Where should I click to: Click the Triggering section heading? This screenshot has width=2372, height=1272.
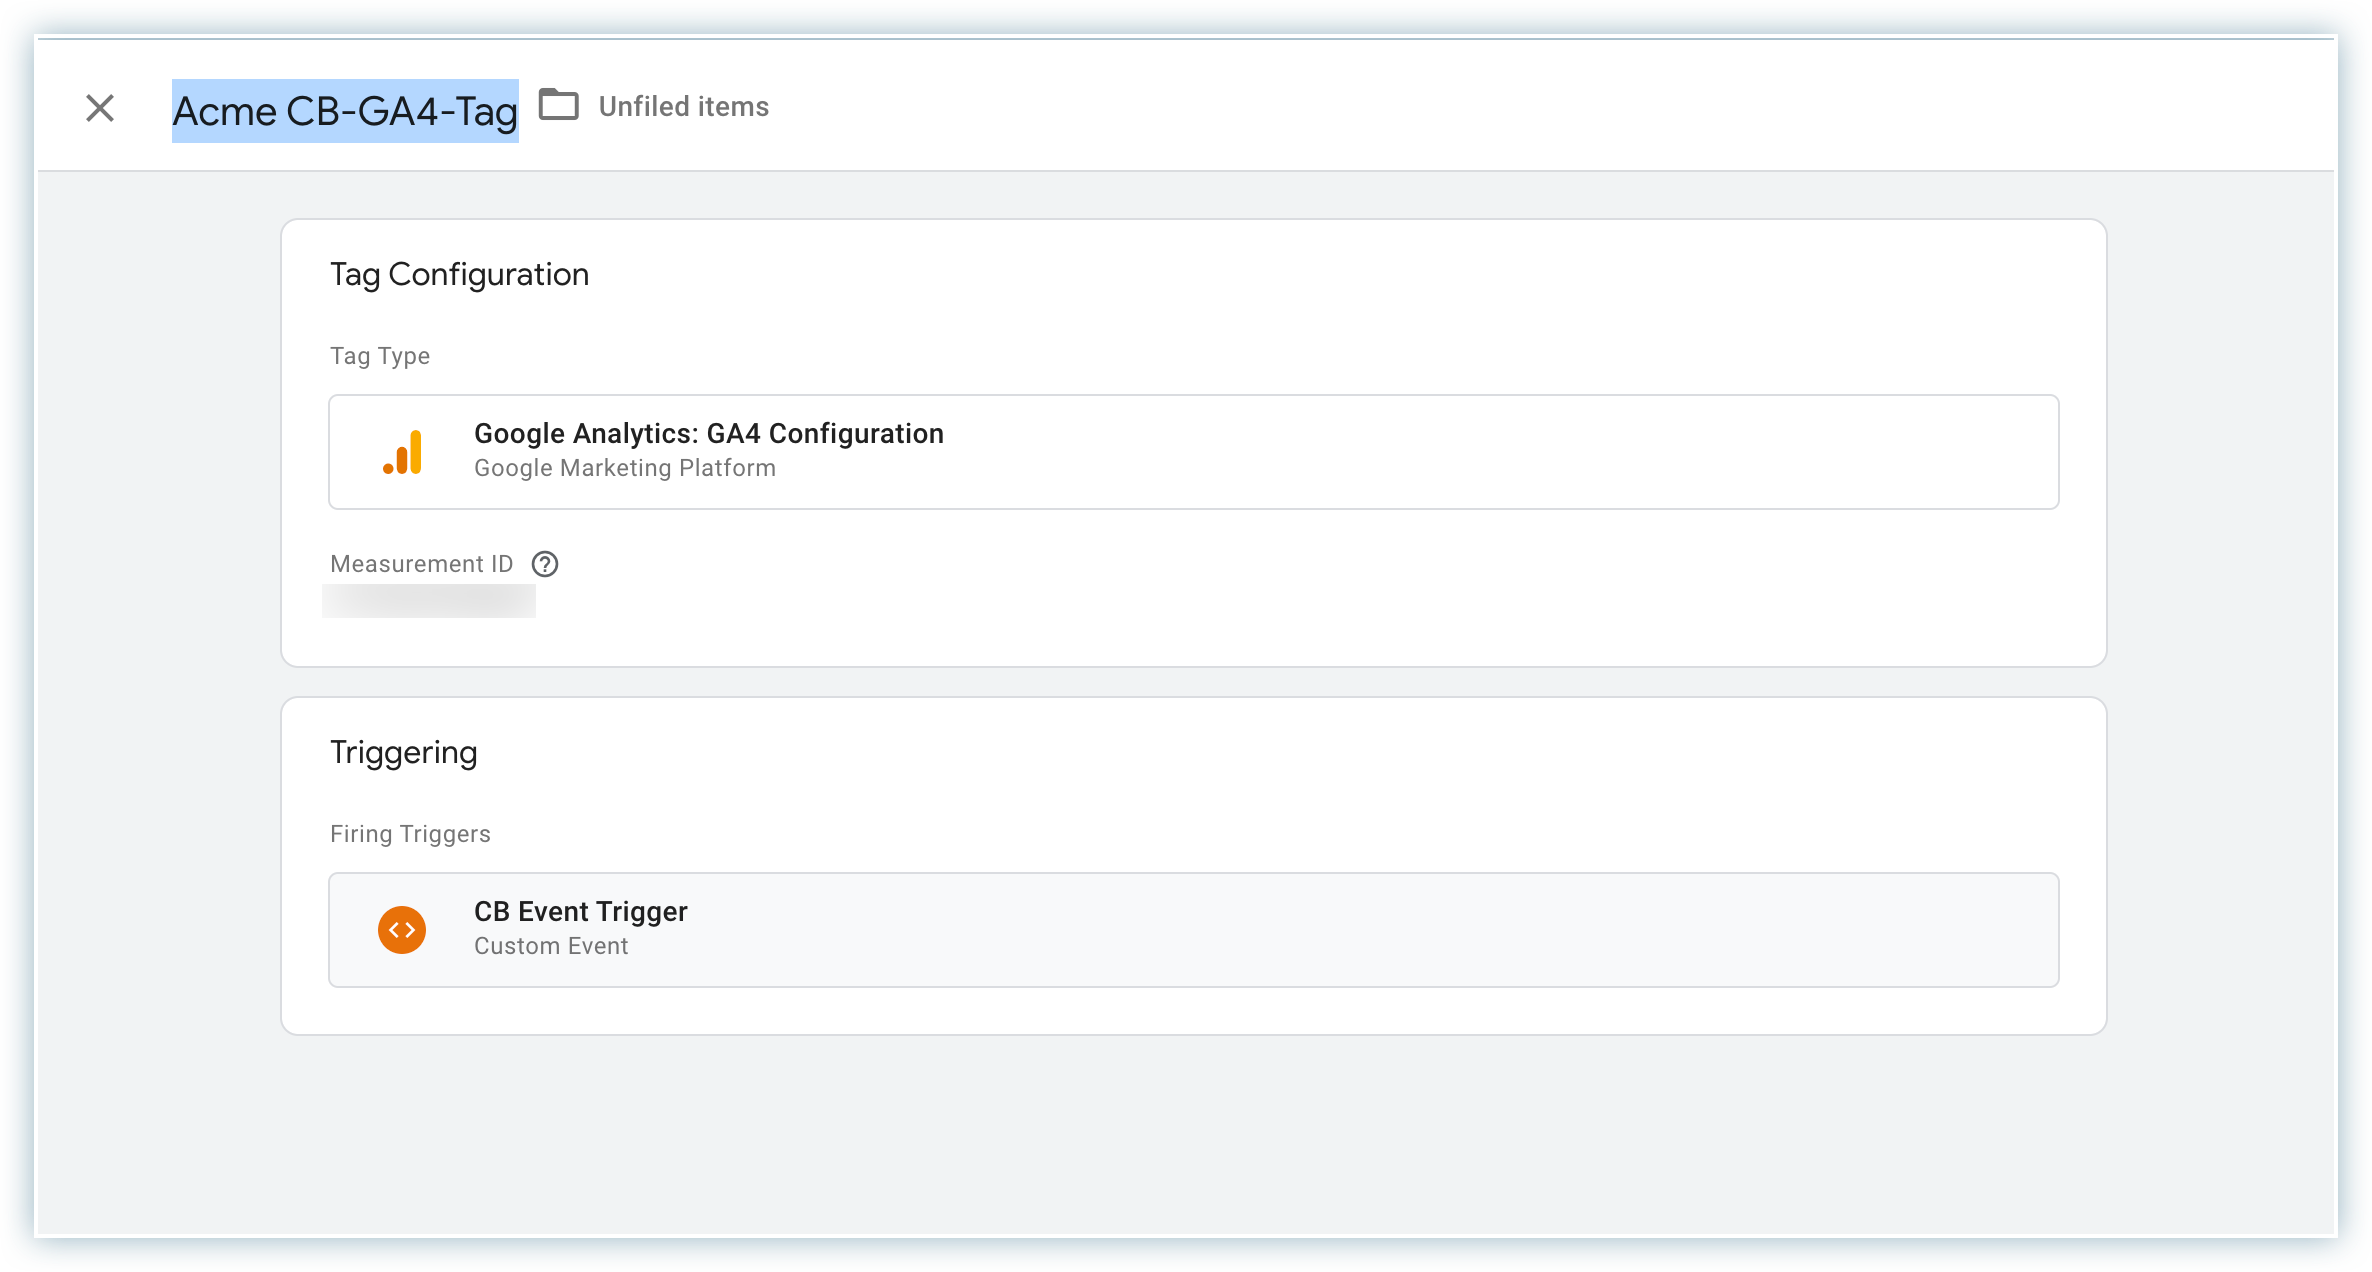pyautogui.click(x=403, y=753)
